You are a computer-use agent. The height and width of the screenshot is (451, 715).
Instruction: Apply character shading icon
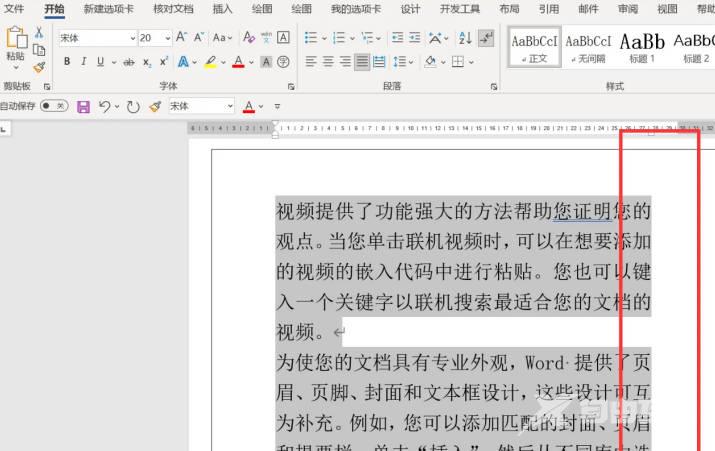pyautogui.click(x=266, y=62)
